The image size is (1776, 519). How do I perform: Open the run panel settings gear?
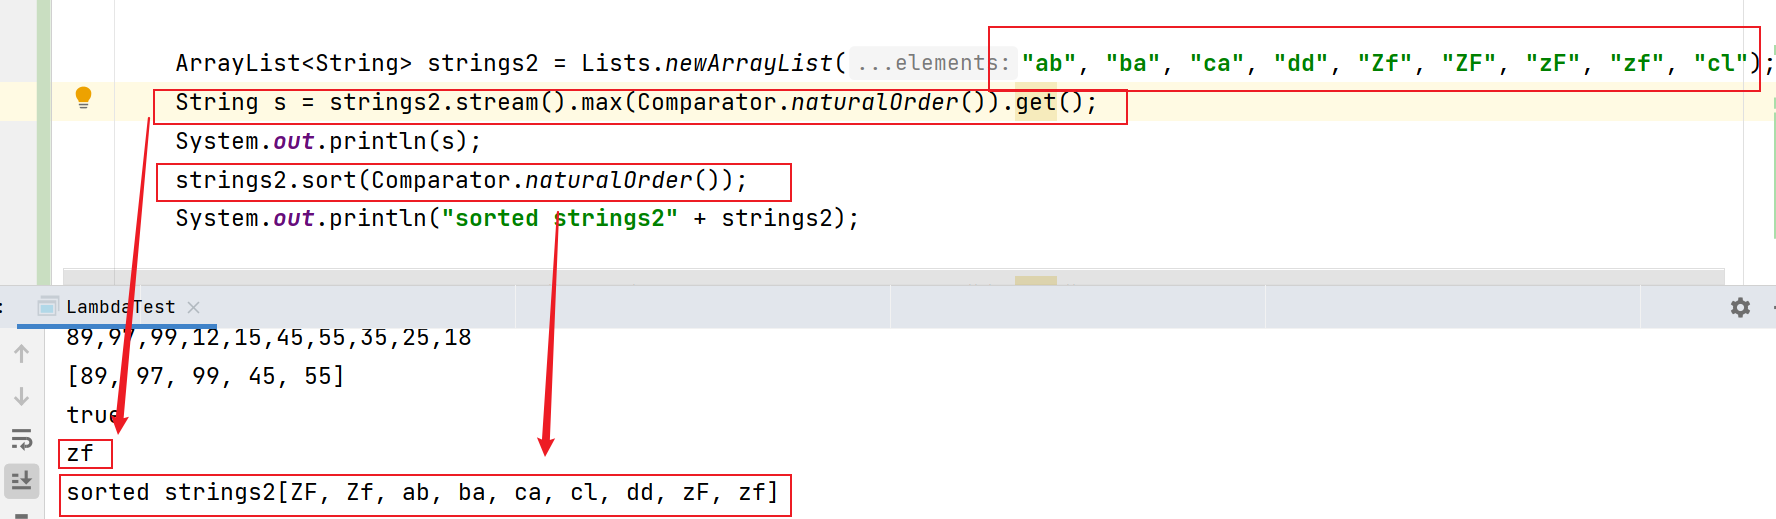point(1740,307)
